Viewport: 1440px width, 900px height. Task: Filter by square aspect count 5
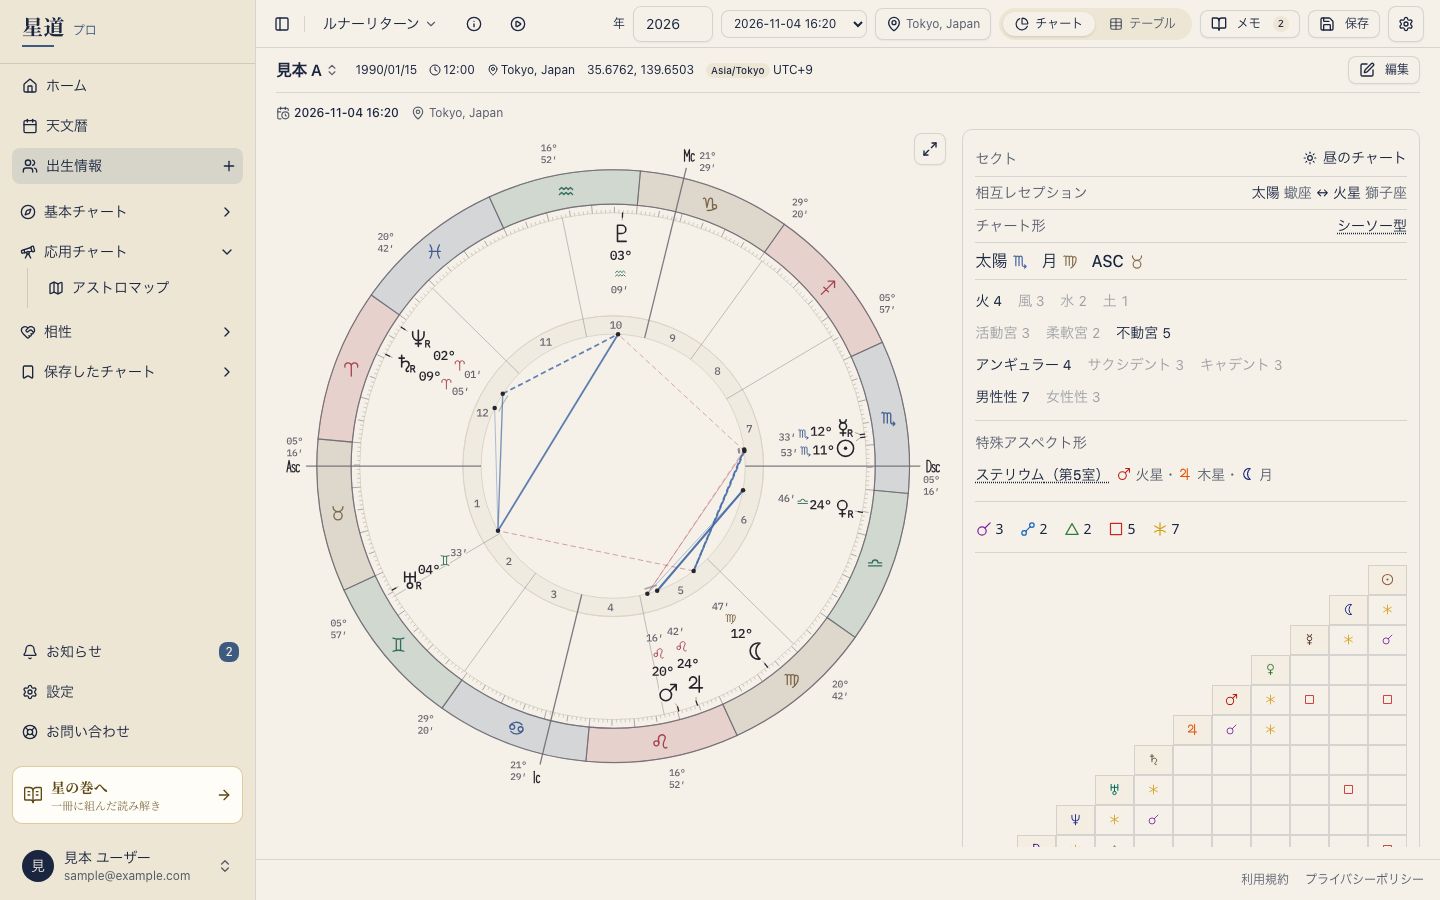point(1121,529)
